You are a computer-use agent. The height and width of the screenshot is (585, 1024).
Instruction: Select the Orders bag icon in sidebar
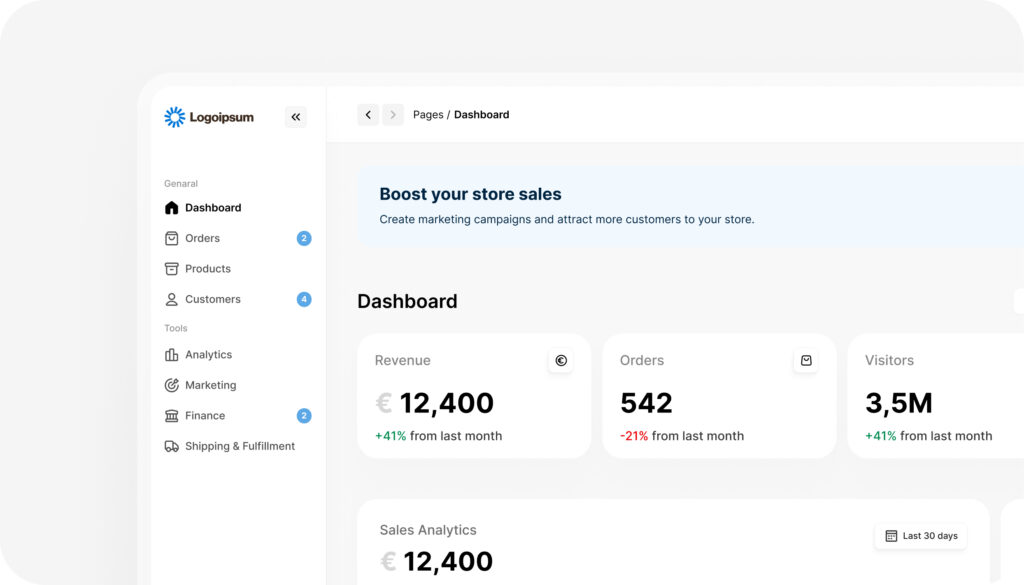tap(171, 238)
